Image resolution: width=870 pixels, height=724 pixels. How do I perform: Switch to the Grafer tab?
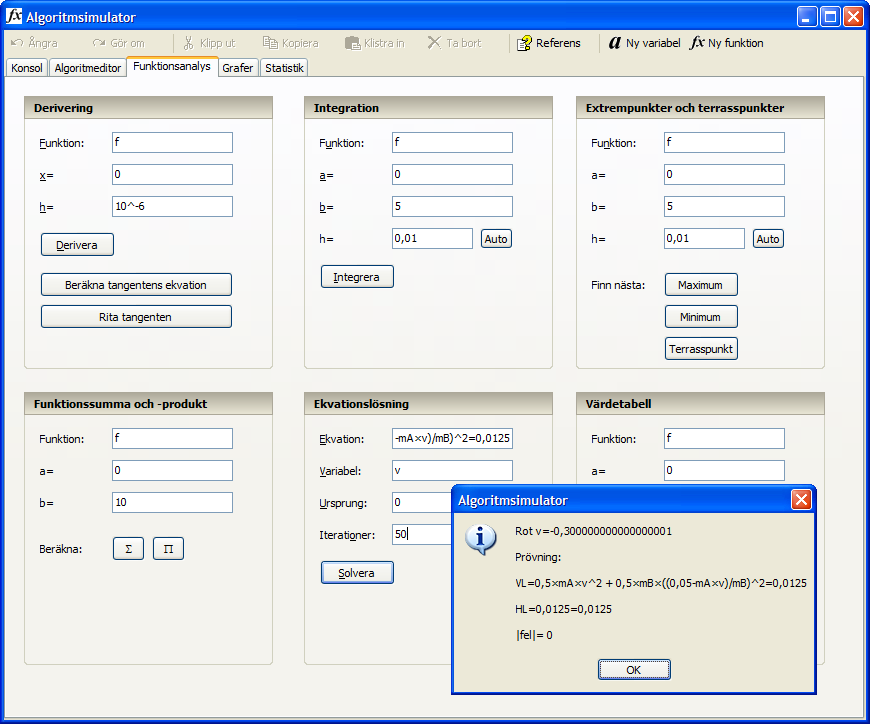coord(237,68)
